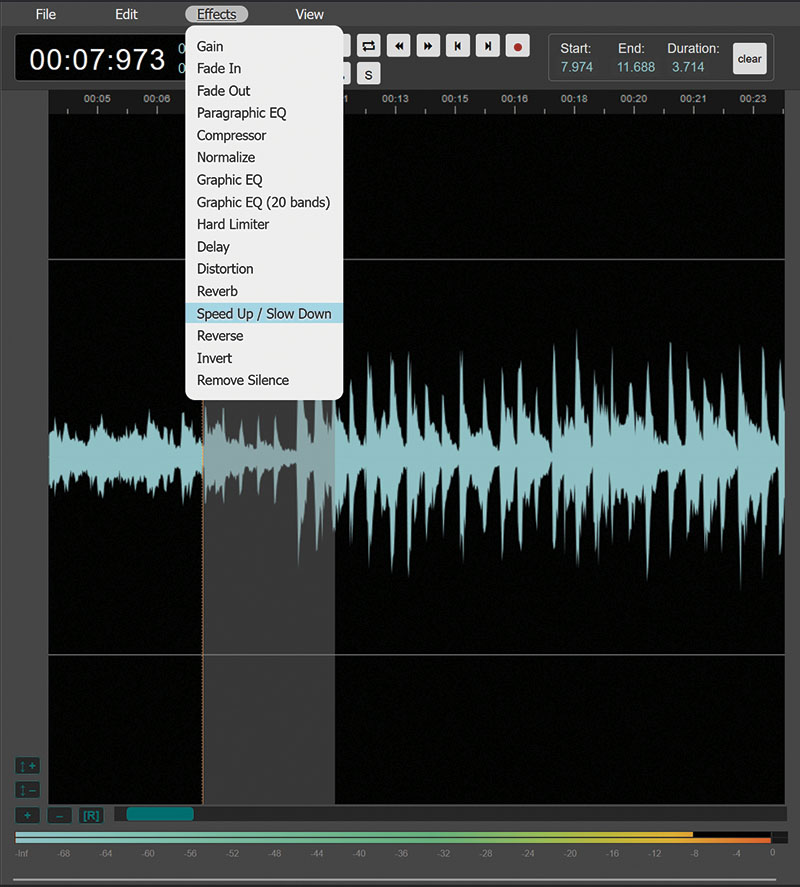Click the rewind button

(x=398, y=46)
